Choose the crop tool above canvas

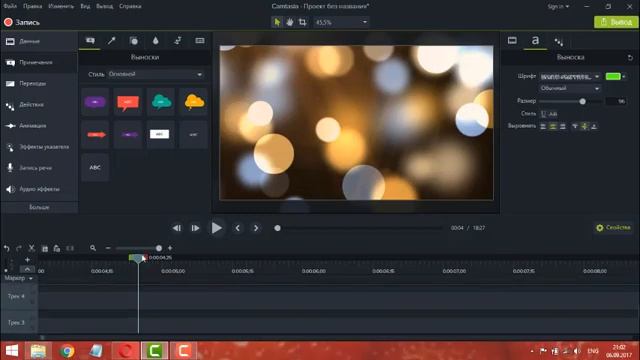click(302, 22)
